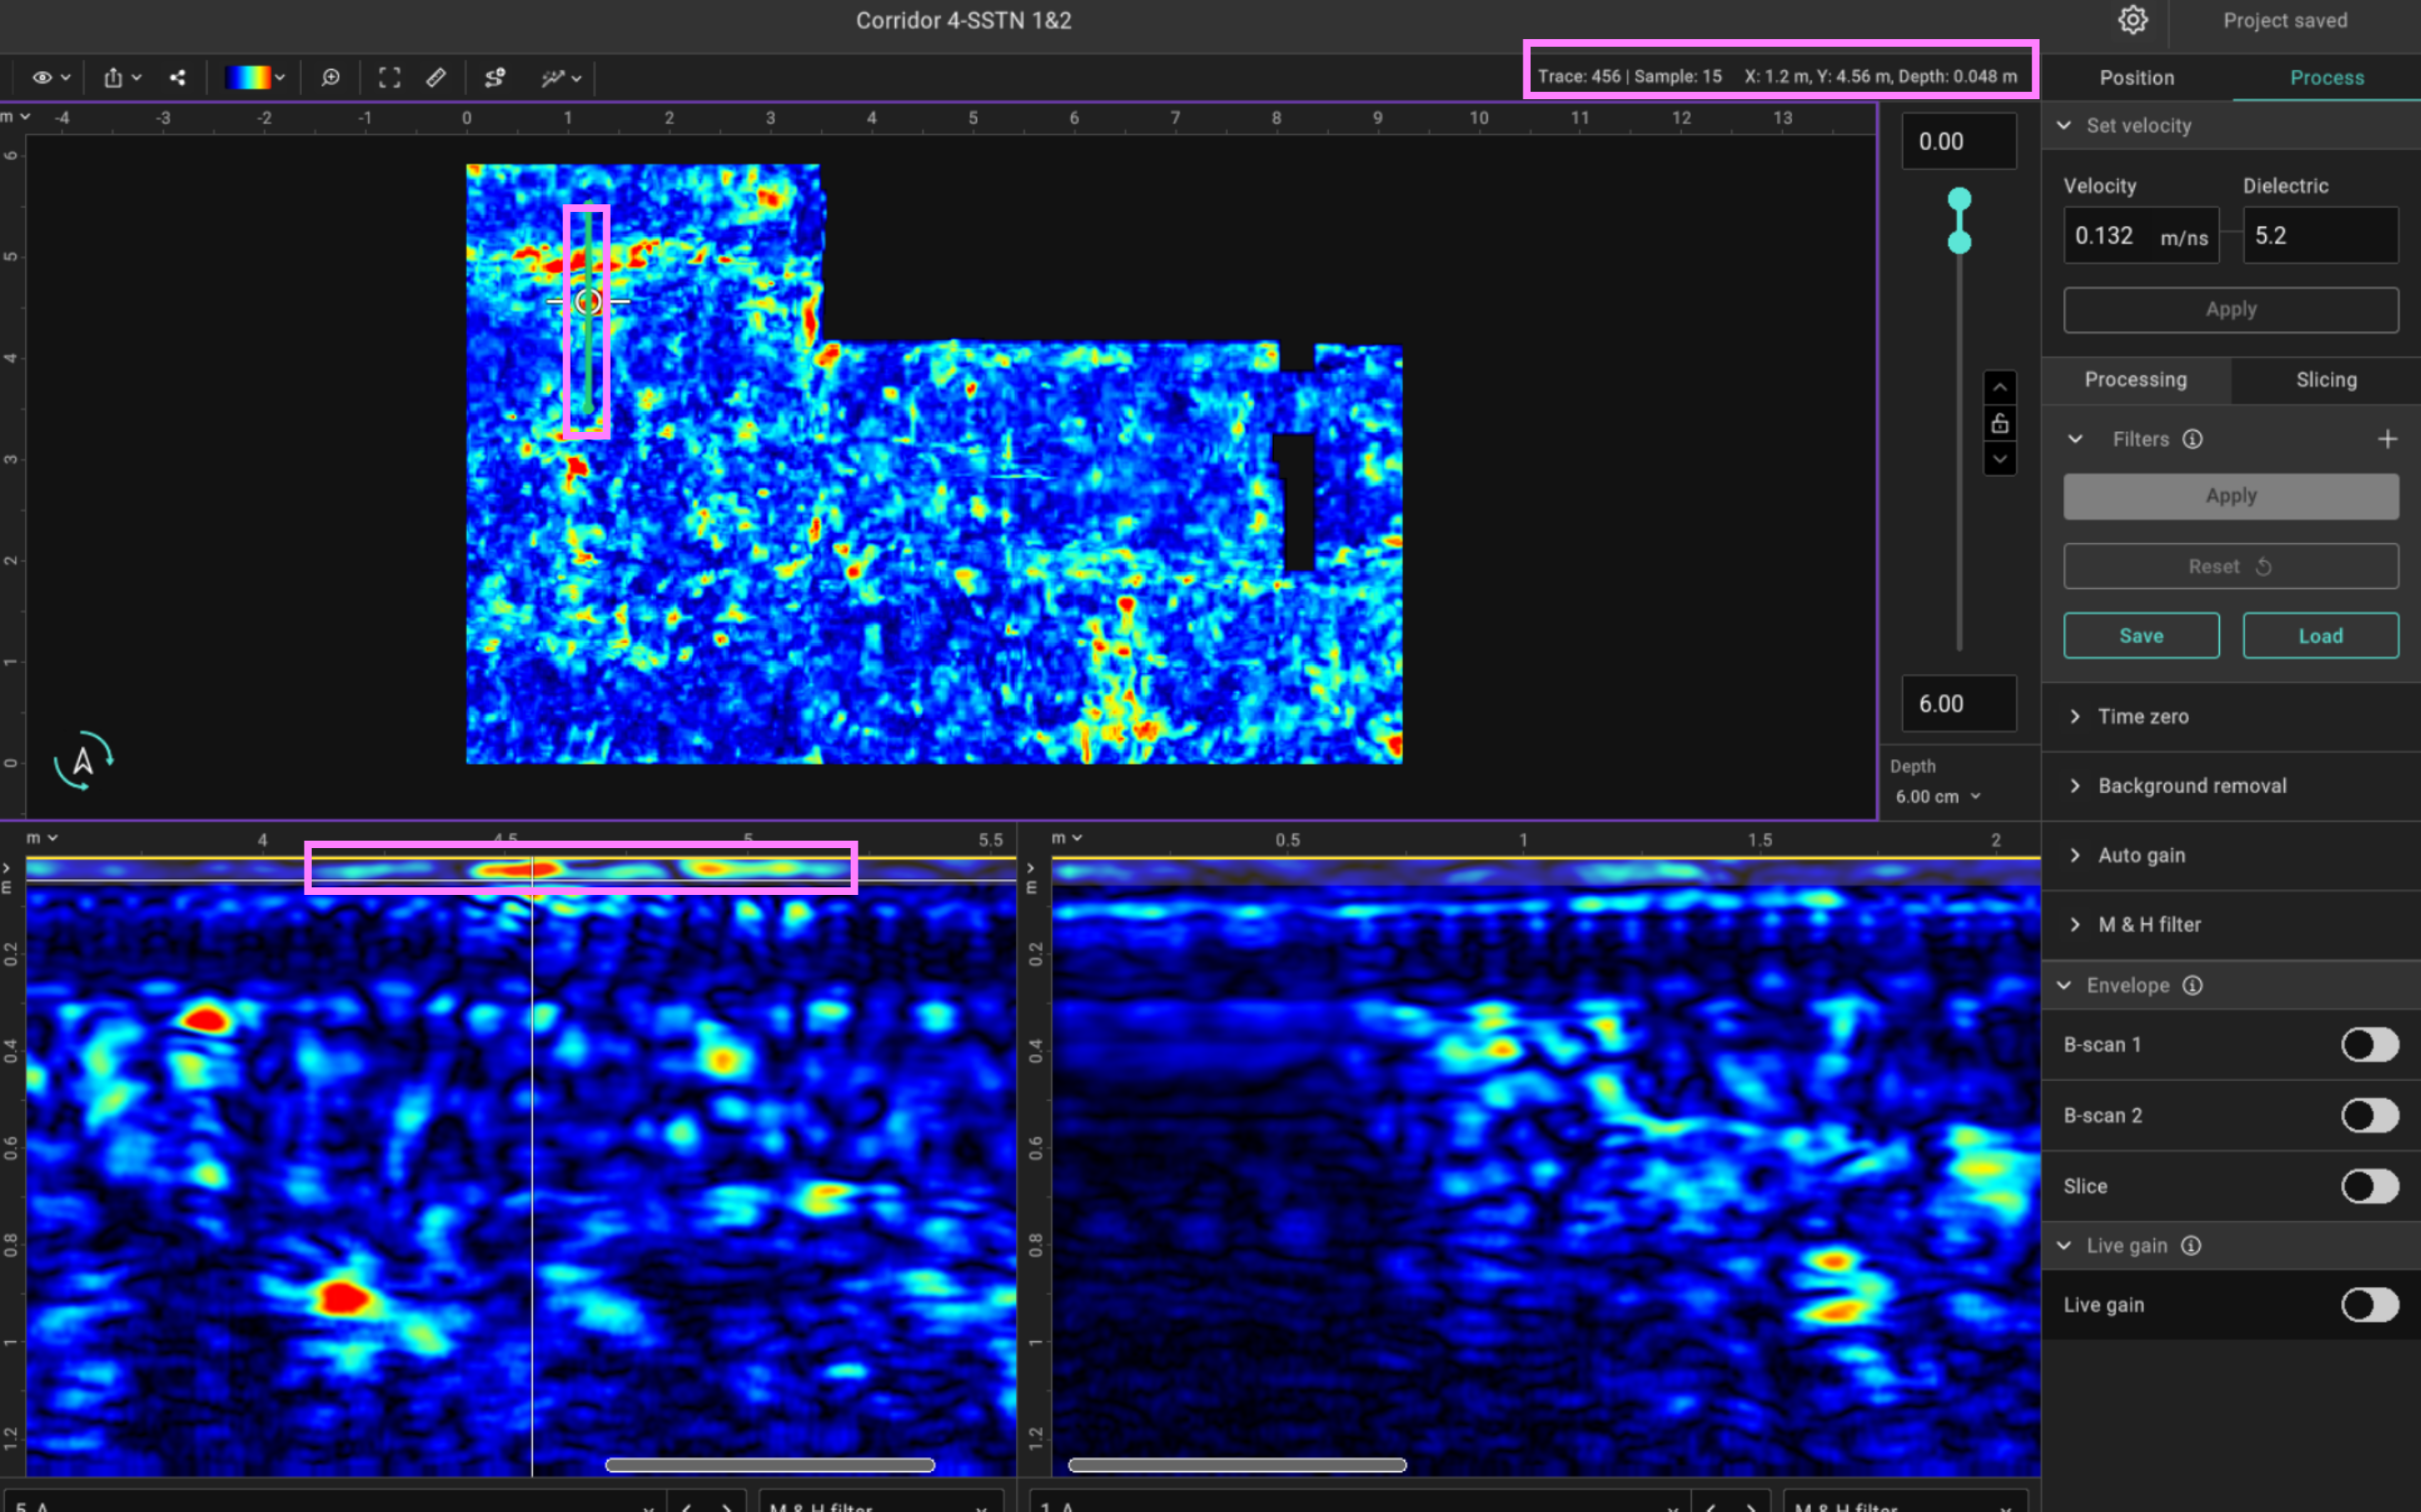
Task: Select the ruler measurement tool
Action: (x=436, y=77)
